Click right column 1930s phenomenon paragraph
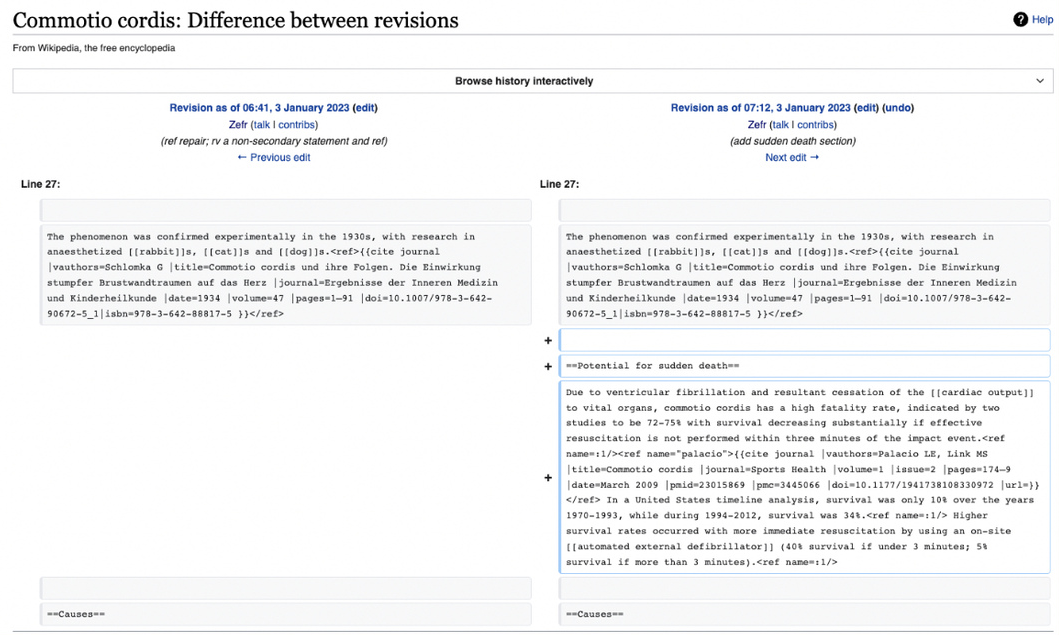 [x=804, y=275]
